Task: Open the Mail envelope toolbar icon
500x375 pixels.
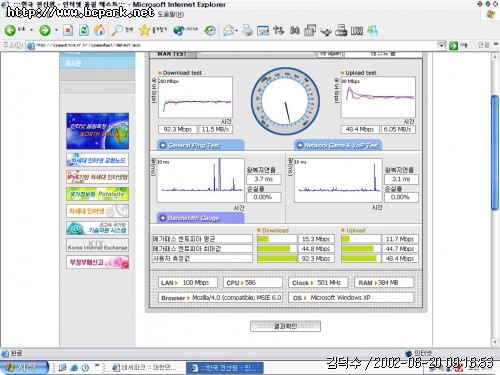Action: point(228,30)
